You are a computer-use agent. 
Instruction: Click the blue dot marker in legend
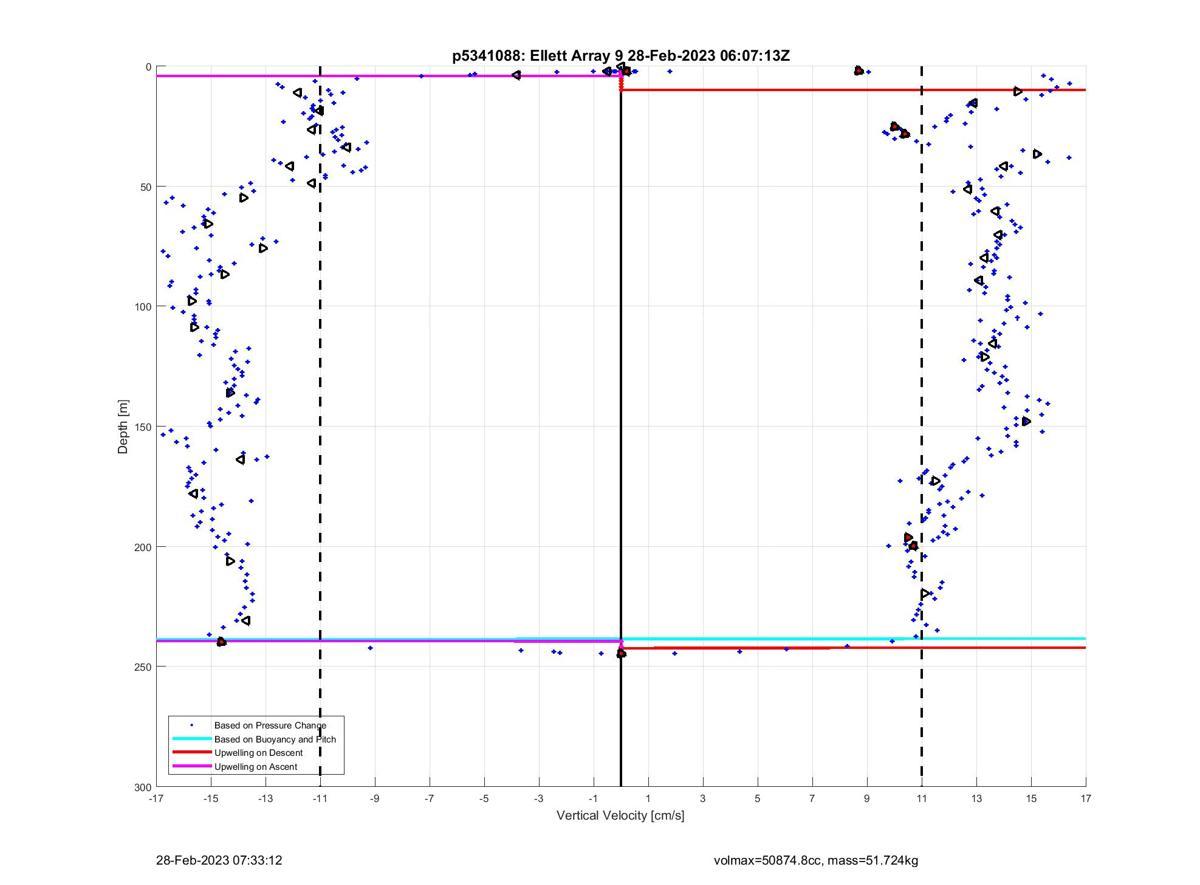[191, 725]
